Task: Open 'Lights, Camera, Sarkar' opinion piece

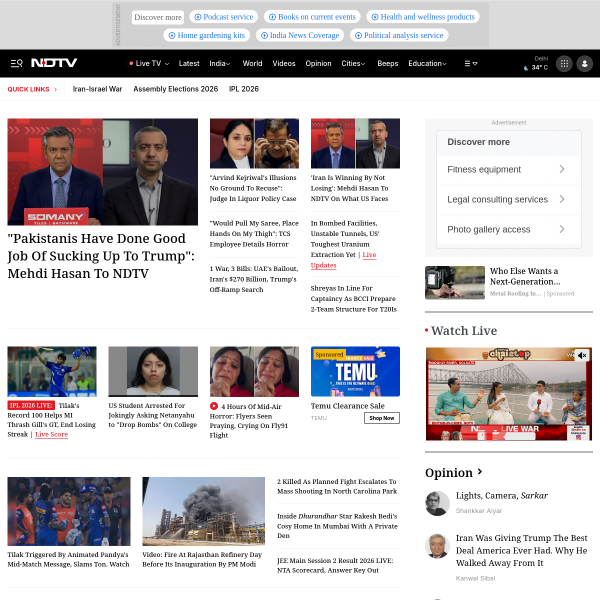Action: point(502,496)
